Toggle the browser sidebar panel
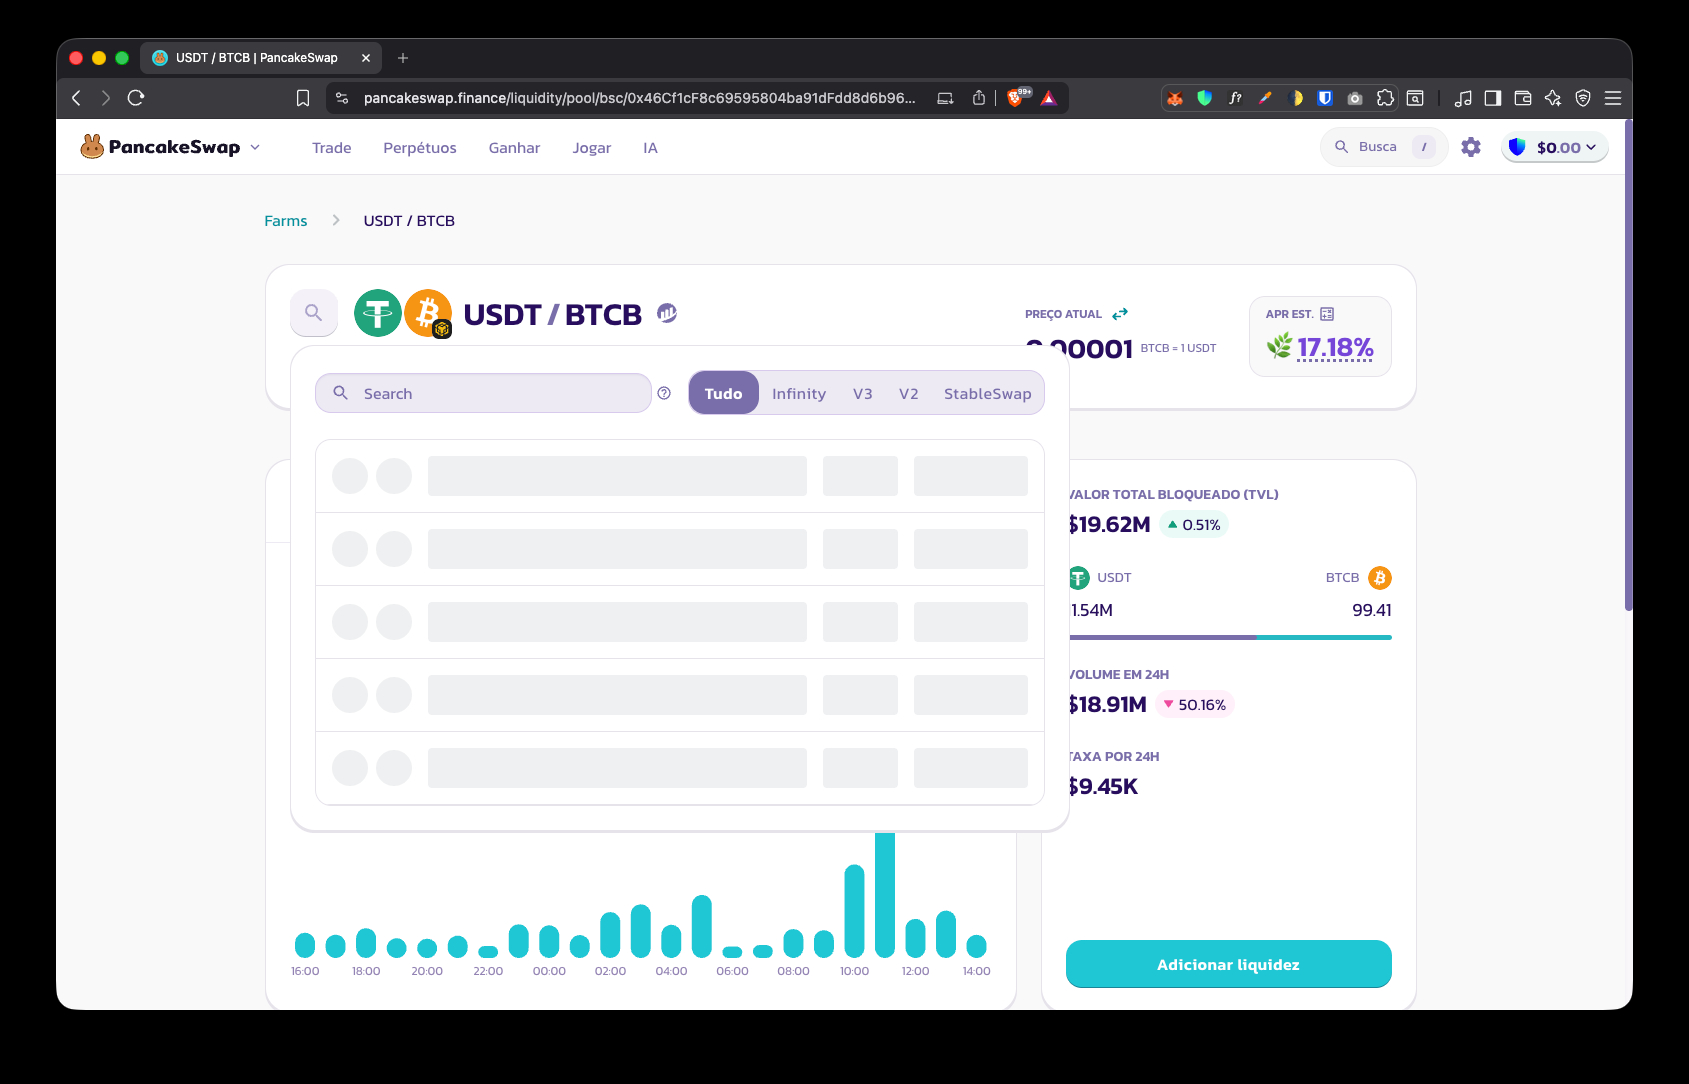The image size is (1689, 1084). [x=1493, y=98]
